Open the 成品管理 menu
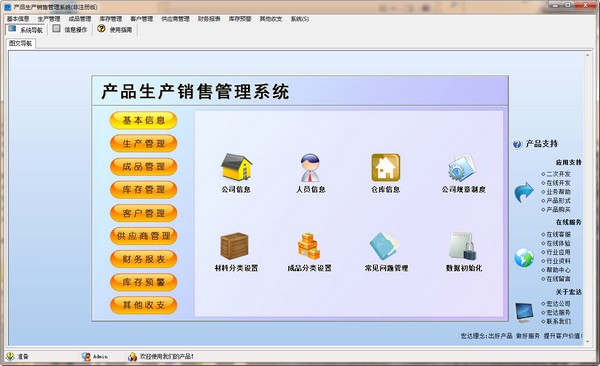 coord(80,19)
